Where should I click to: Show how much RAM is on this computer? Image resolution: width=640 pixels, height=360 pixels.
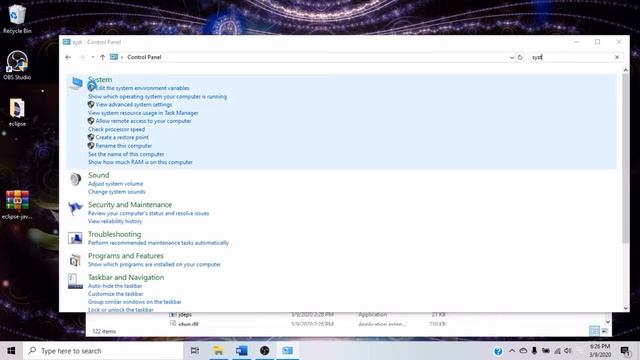click(x=140, y=162)
